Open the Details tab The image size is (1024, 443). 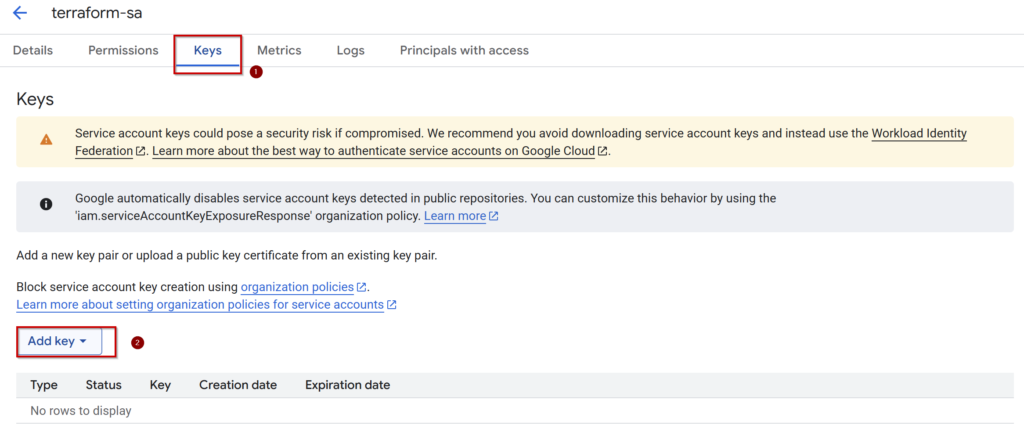(33, 50)
